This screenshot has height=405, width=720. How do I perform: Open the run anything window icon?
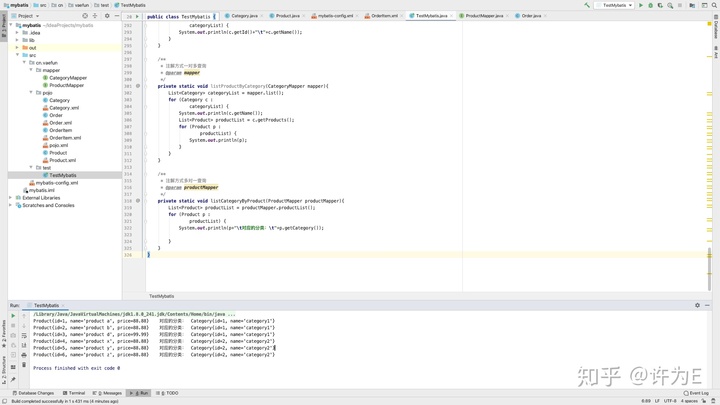pos(704,5)
